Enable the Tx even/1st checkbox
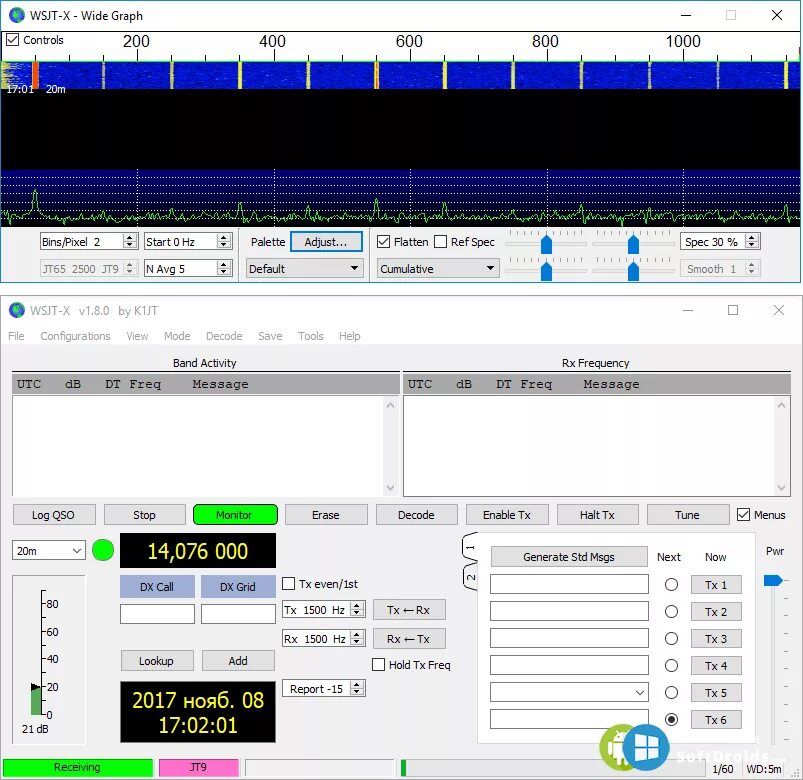This screenshot has width=803, height=780. [289, 584]
